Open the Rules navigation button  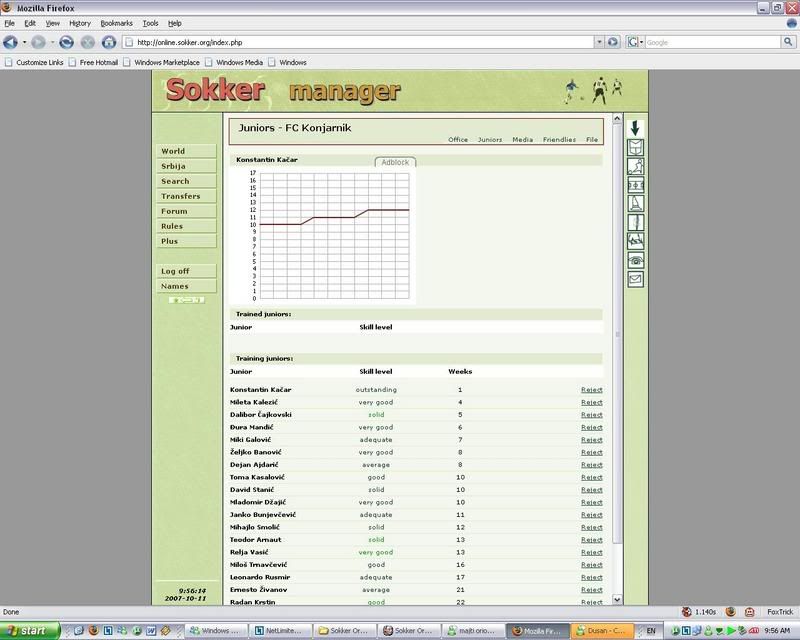tap(186, 226)
